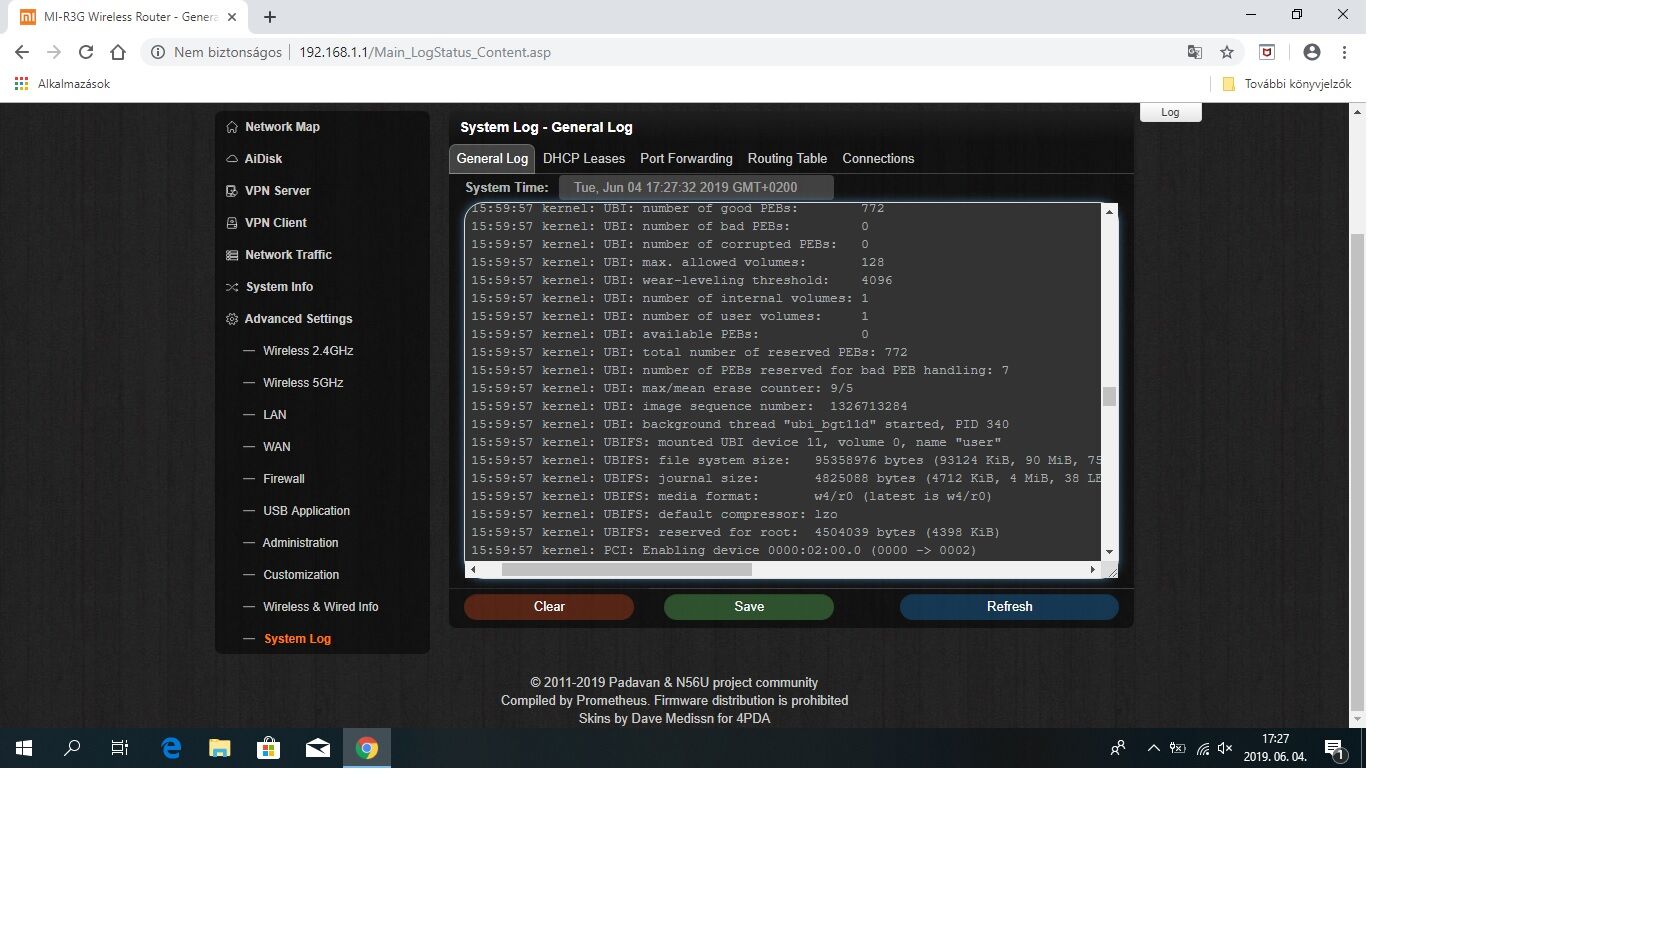
Task: Click the site info 'Nem biztonságos' icon
Action: click(158, 52)
